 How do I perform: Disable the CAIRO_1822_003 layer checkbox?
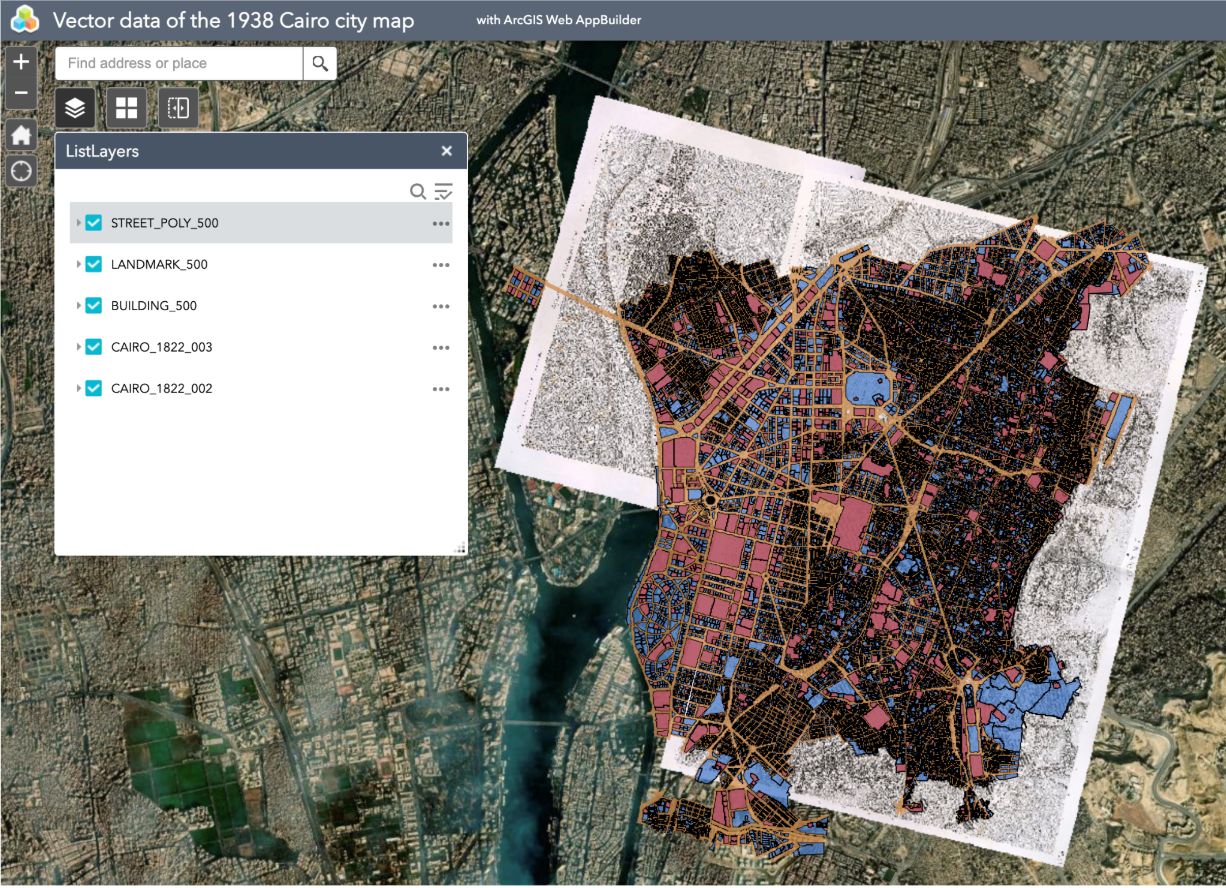tap(94, 347)
